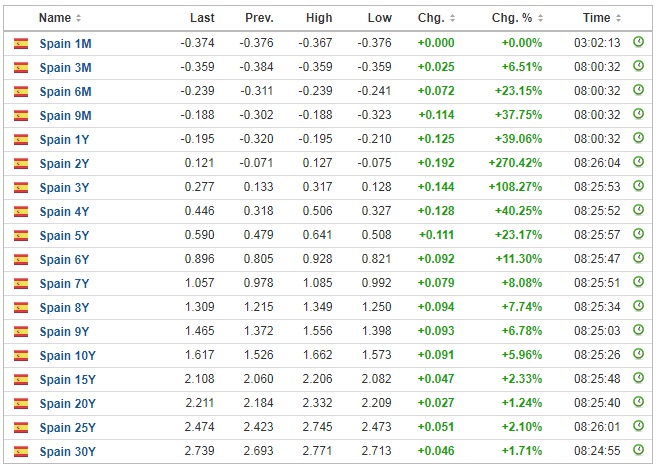Open the Spain 30Y bond link
Viewport: 665px width, 470px height.
click(67, 451)
